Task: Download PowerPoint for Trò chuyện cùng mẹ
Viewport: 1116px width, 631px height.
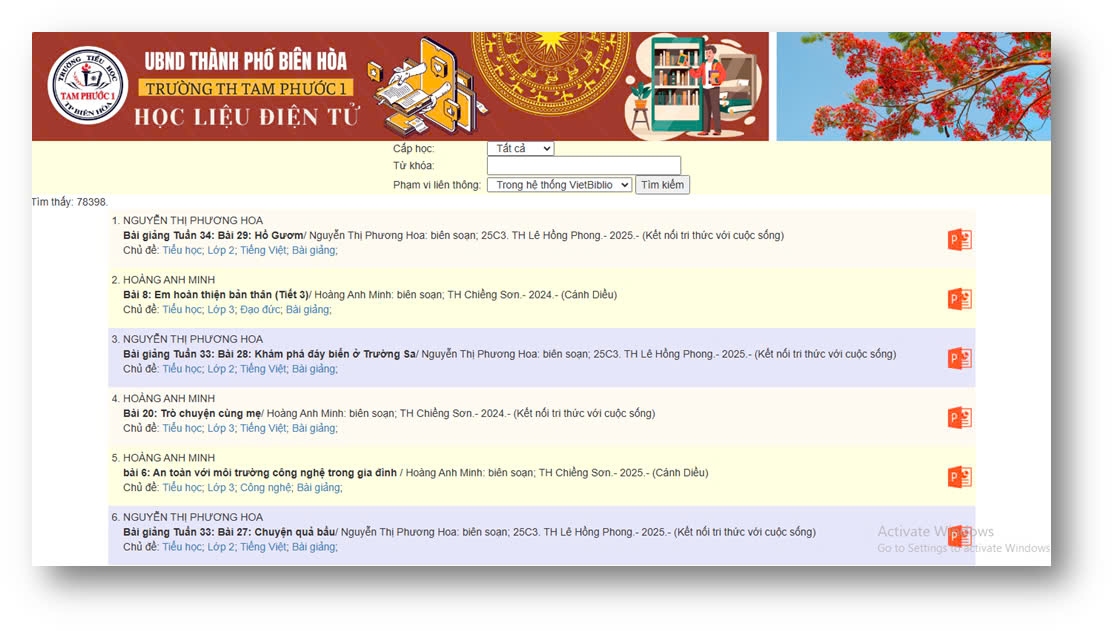Action: [x=959, y=418]
